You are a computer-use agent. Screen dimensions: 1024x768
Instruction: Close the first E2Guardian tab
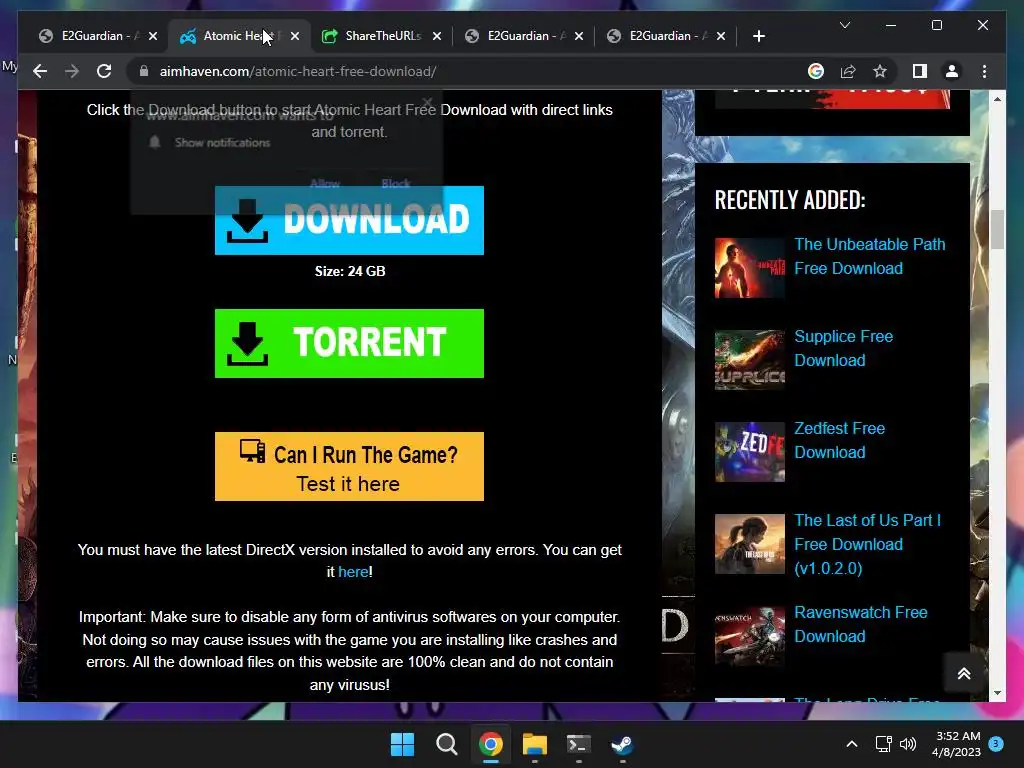click(x=153, y=36)
